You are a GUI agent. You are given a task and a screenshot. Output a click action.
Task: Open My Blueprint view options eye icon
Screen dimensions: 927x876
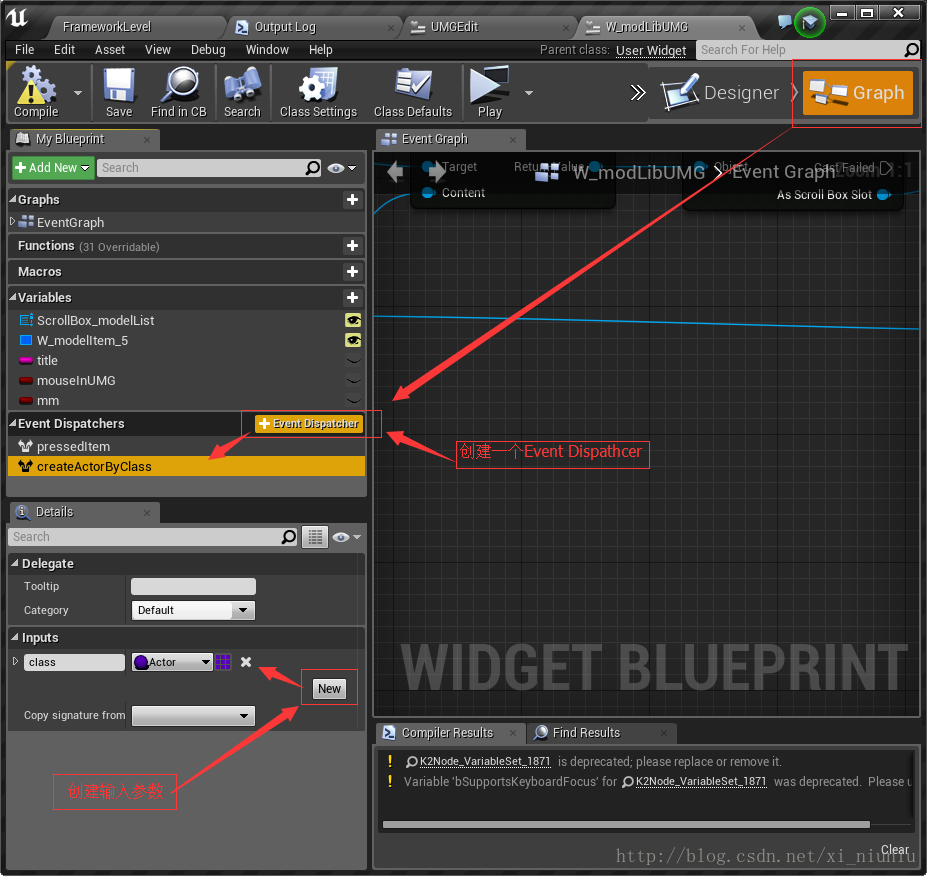click(342, 168)
